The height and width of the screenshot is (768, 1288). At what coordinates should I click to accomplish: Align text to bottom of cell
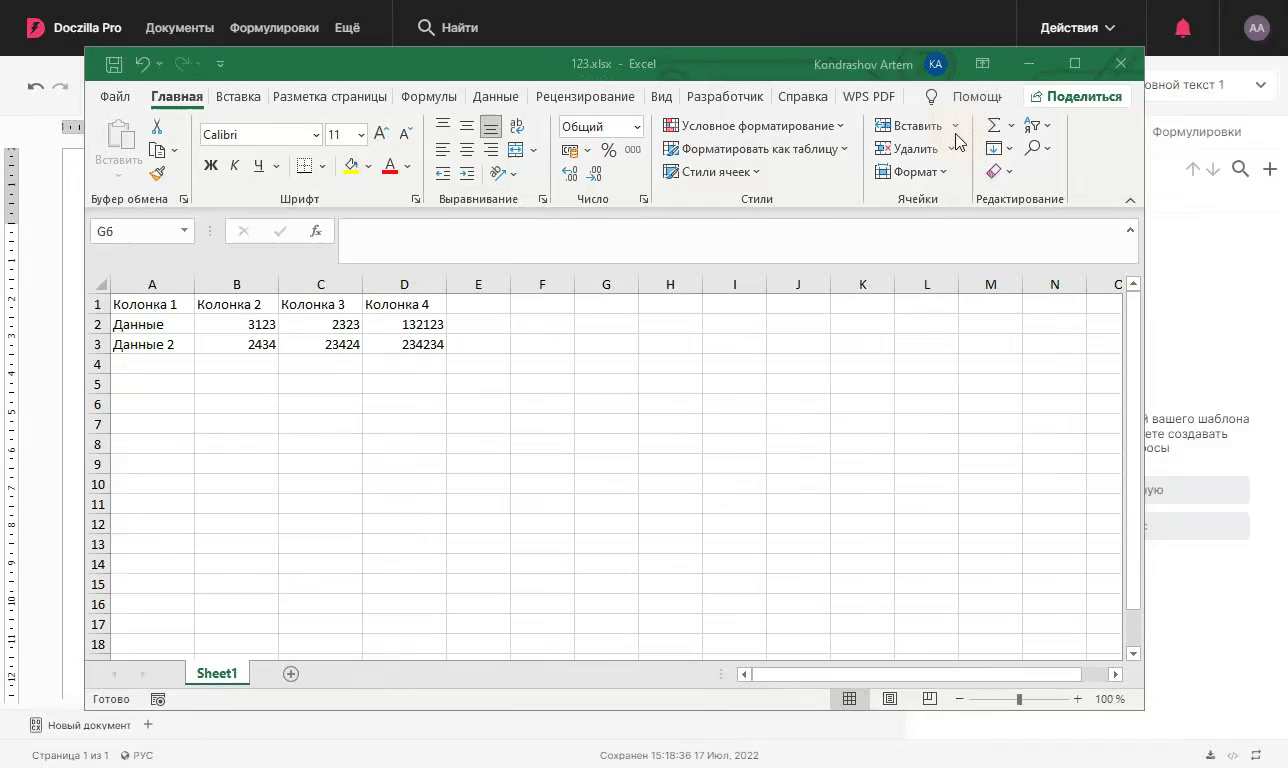[x=491, y=126]
